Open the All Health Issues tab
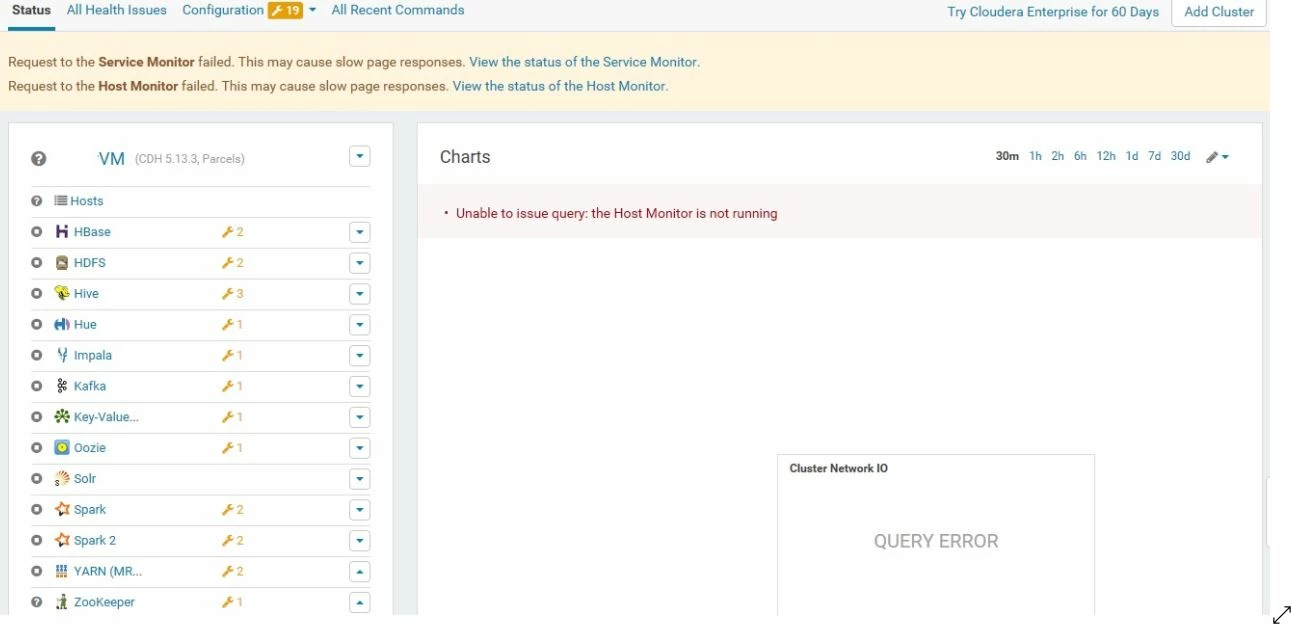Viewport: 1291px width, 632px height. click(117, 10)
